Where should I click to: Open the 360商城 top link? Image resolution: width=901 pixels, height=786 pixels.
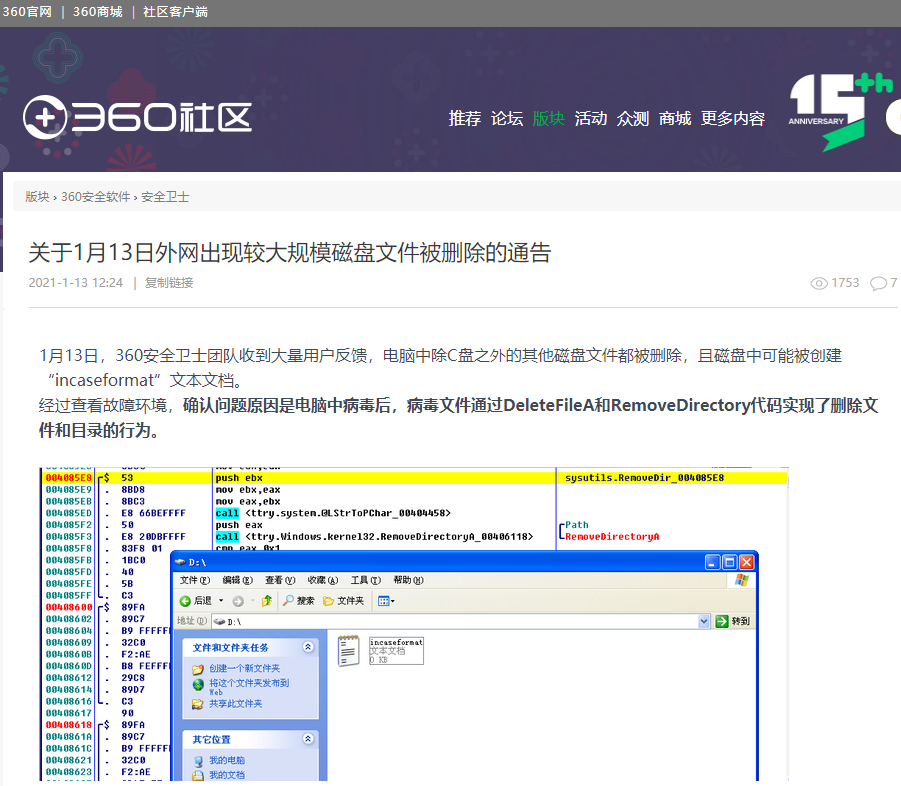tap(98, 11)
